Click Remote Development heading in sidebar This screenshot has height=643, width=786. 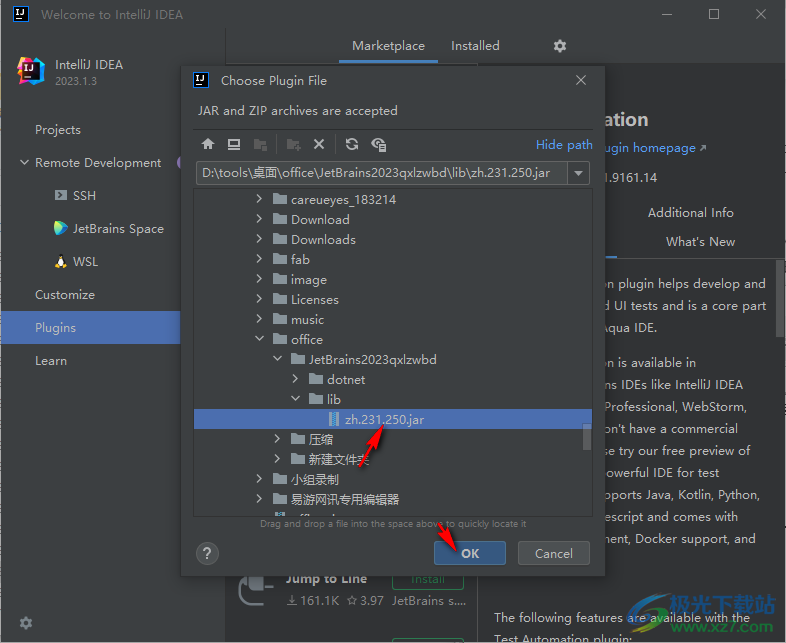point(98,163)
